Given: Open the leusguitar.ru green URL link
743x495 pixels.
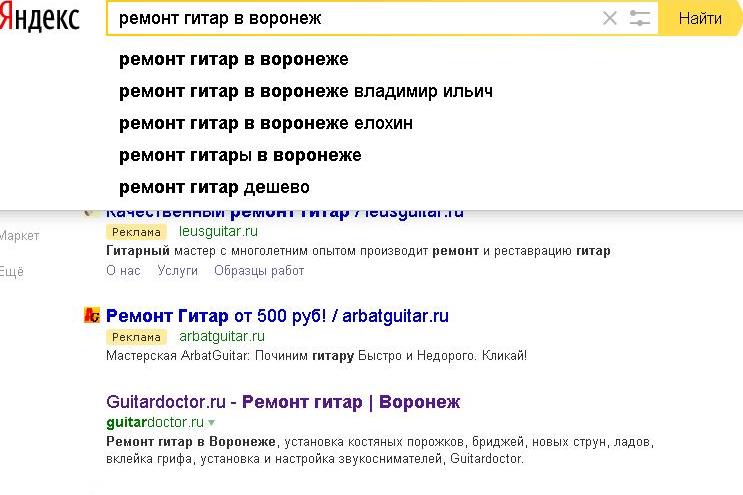Looking at the screenshot, I should (x=218, y=231).
